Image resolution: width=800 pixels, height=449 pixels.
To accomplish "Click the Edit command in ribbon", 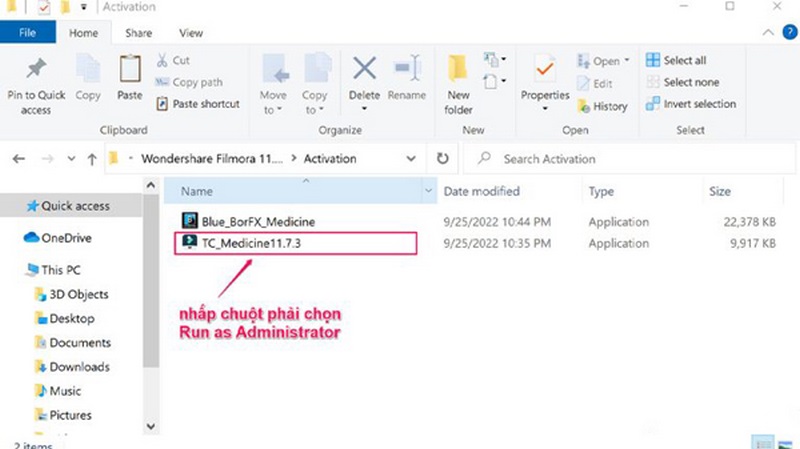I will [594, 83].
